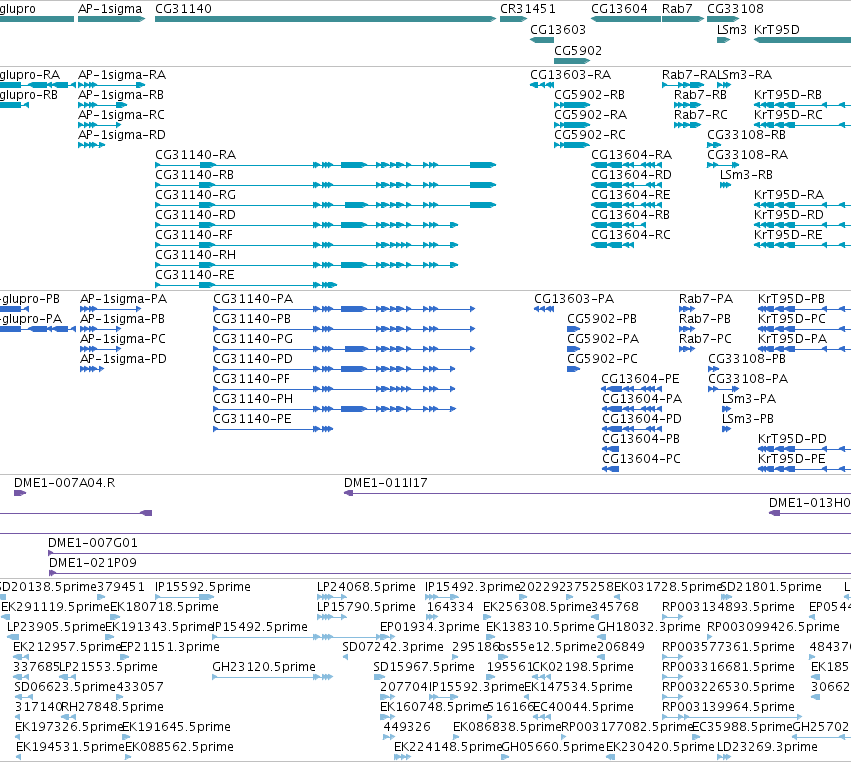Select protein CG13603-PA
The width and height of the screenshot is (851, 762).
[x=544, y=309]
